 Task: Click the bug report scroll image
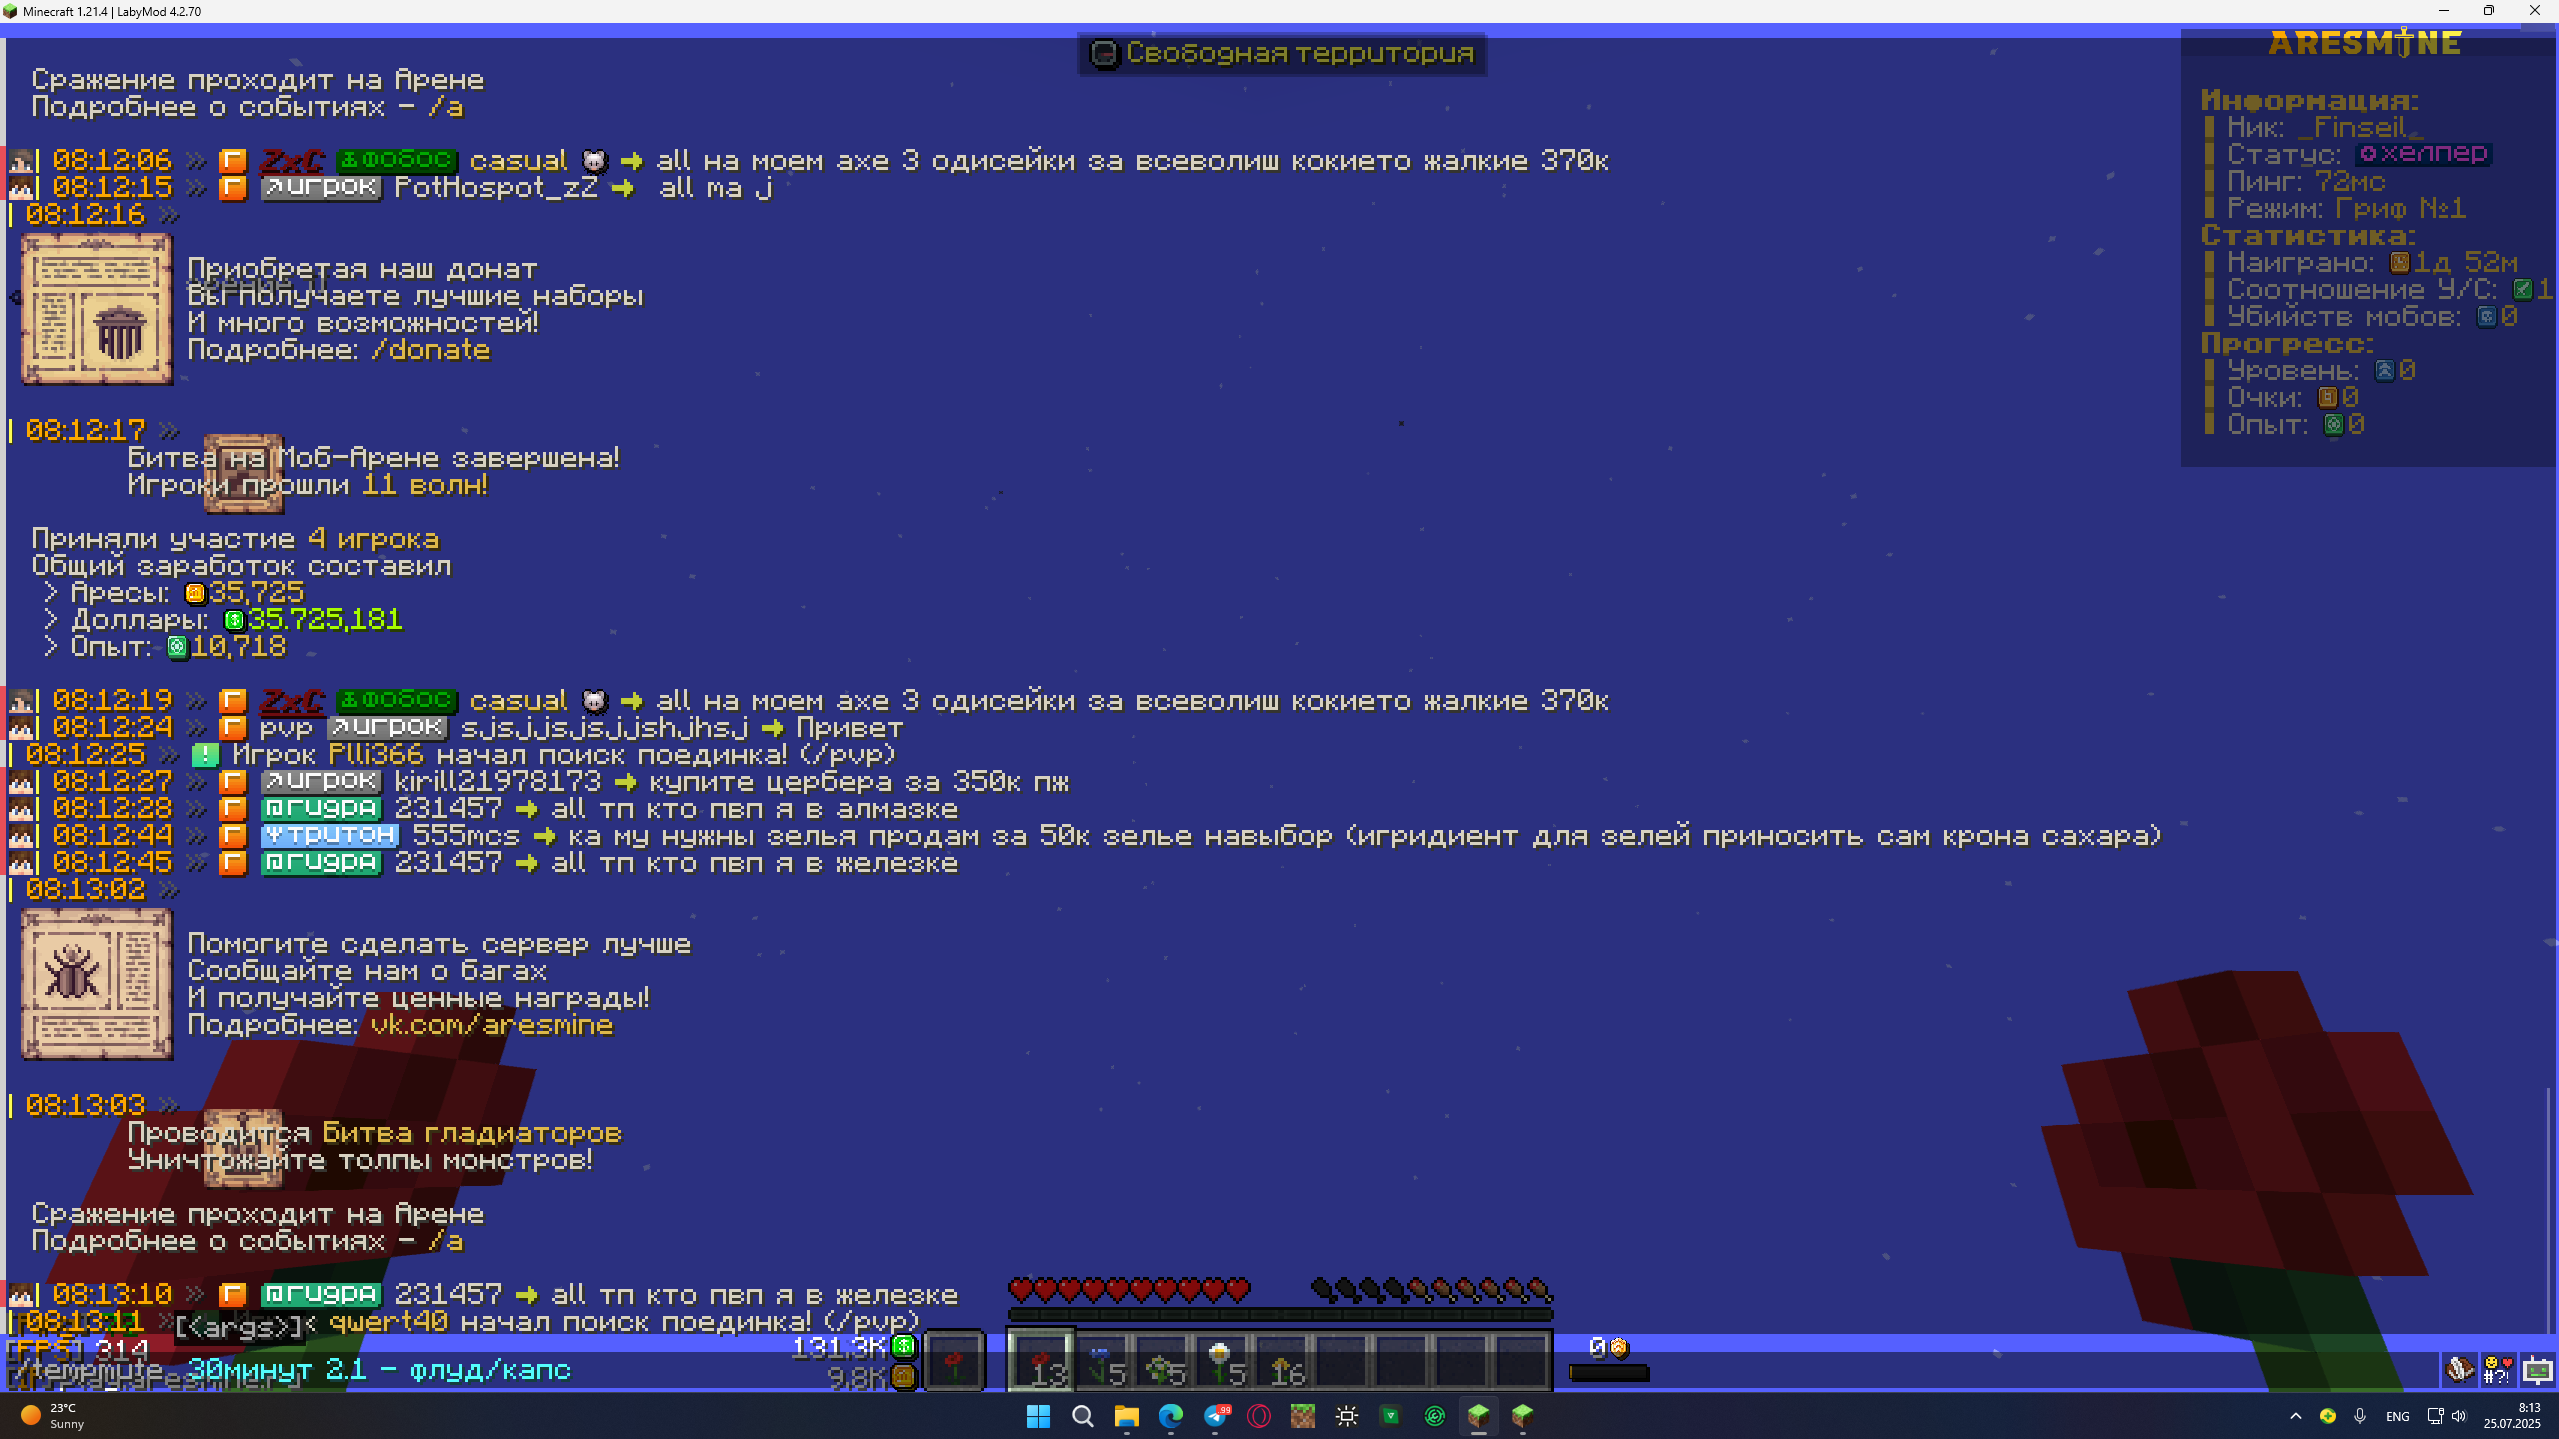(x=97, y=984)
